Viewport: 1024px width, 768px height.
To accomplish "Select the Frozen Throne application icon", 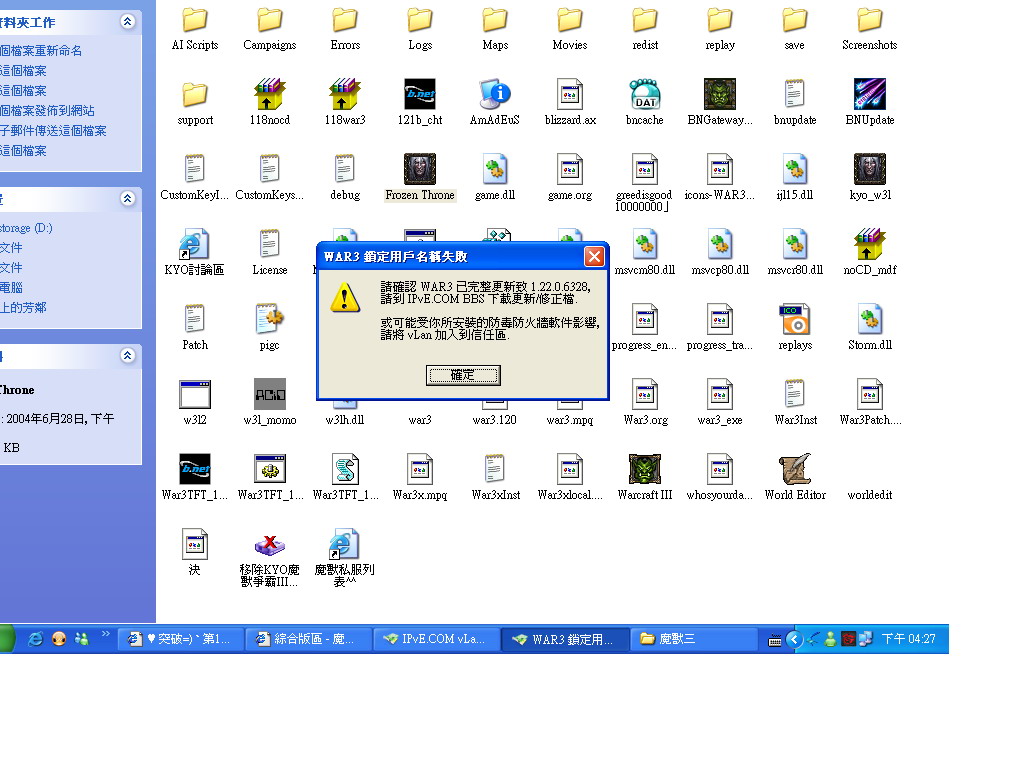I will point(419,169).
